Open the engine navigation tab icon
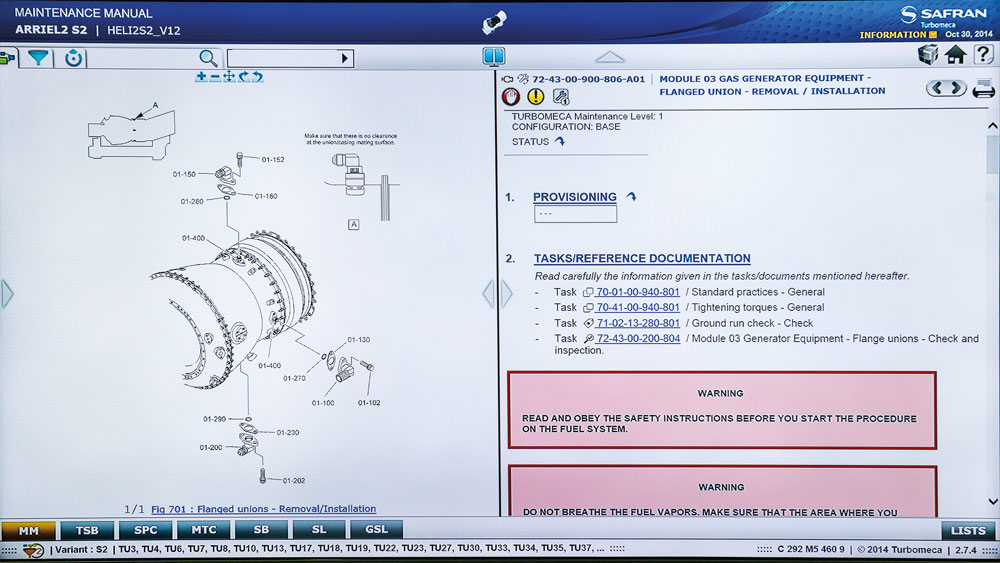The height and width of the screenshot is (563, 1000). pyautogui.click(x=6, y=58)
